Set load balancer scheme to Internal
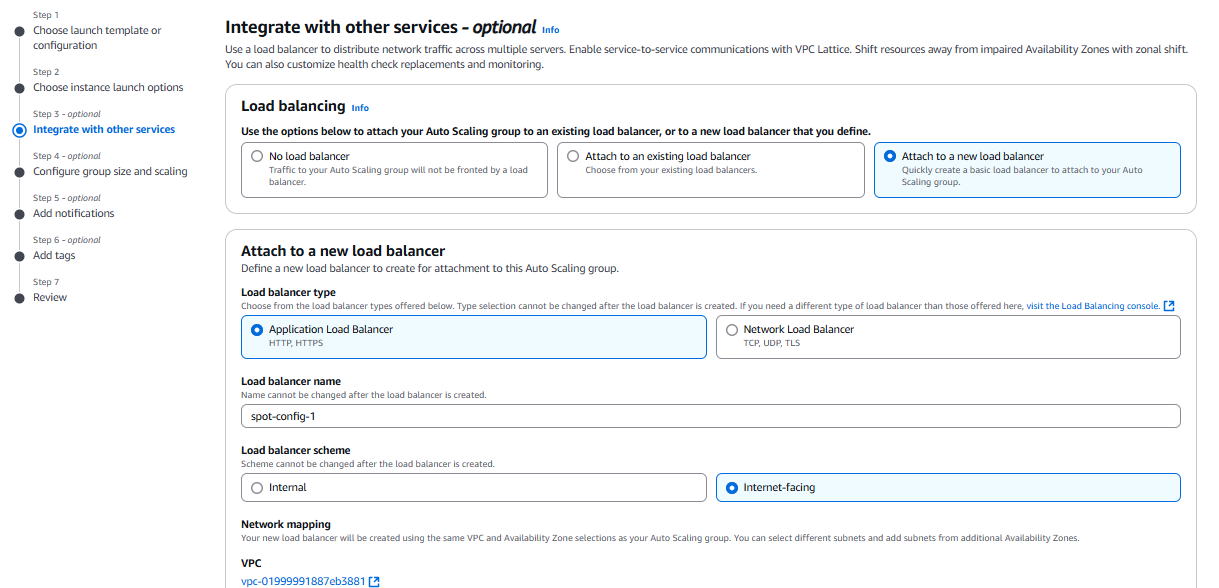 click(259, 488)
